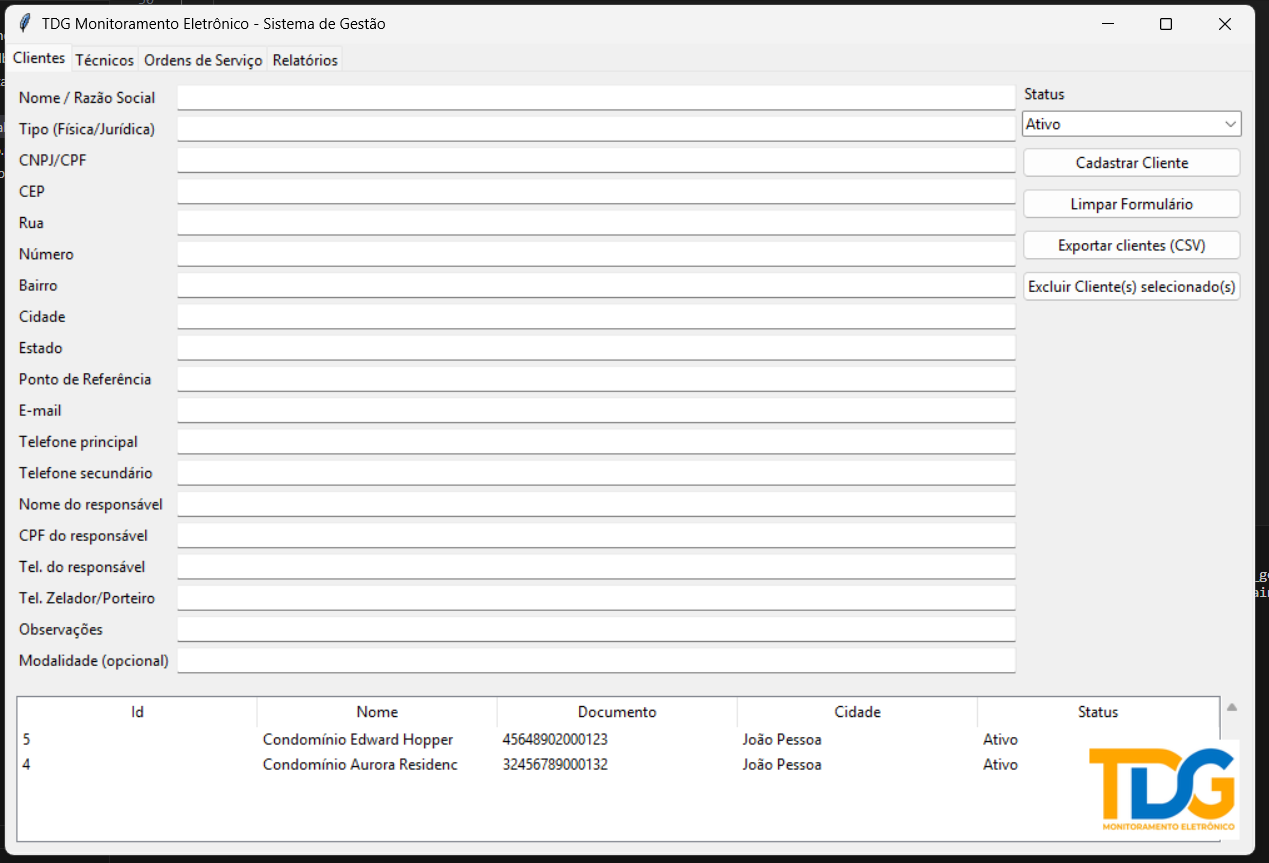Click into the CEP input field
This screenshot has height=863, width=1269.
pos(596,191)
